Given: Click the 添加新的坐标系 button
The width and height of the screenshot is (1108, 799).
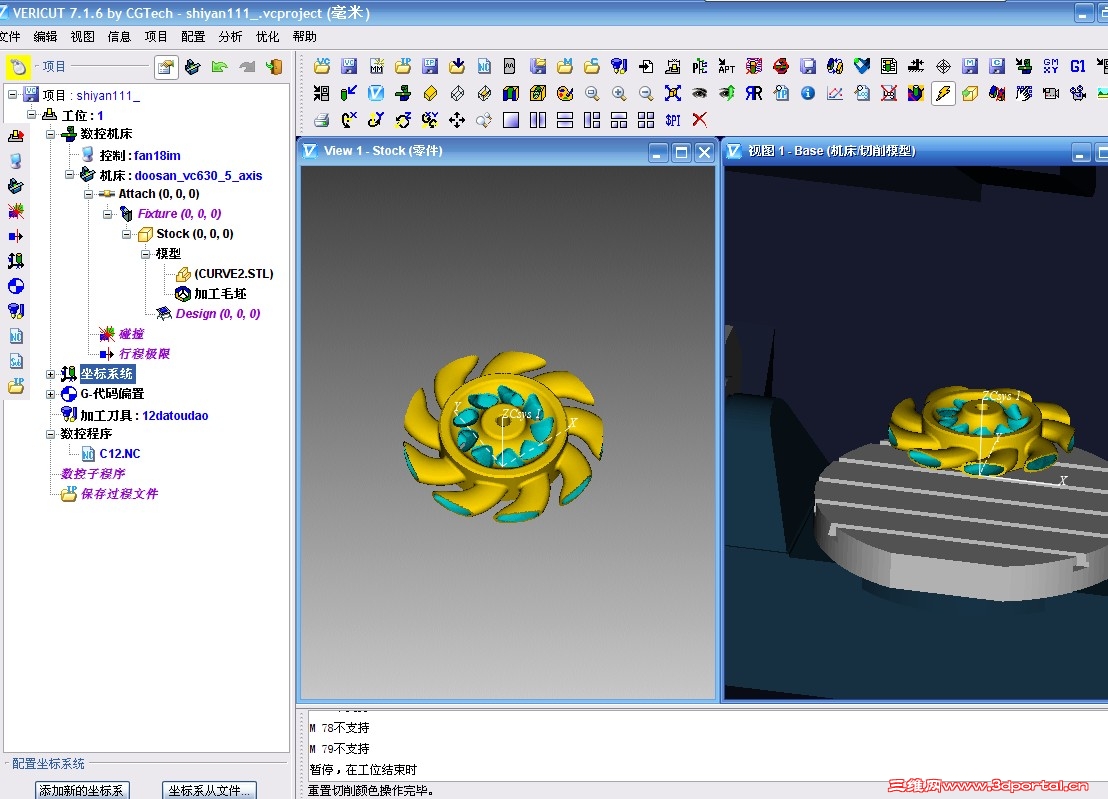Looking at the screenshot, I should 82,791.
